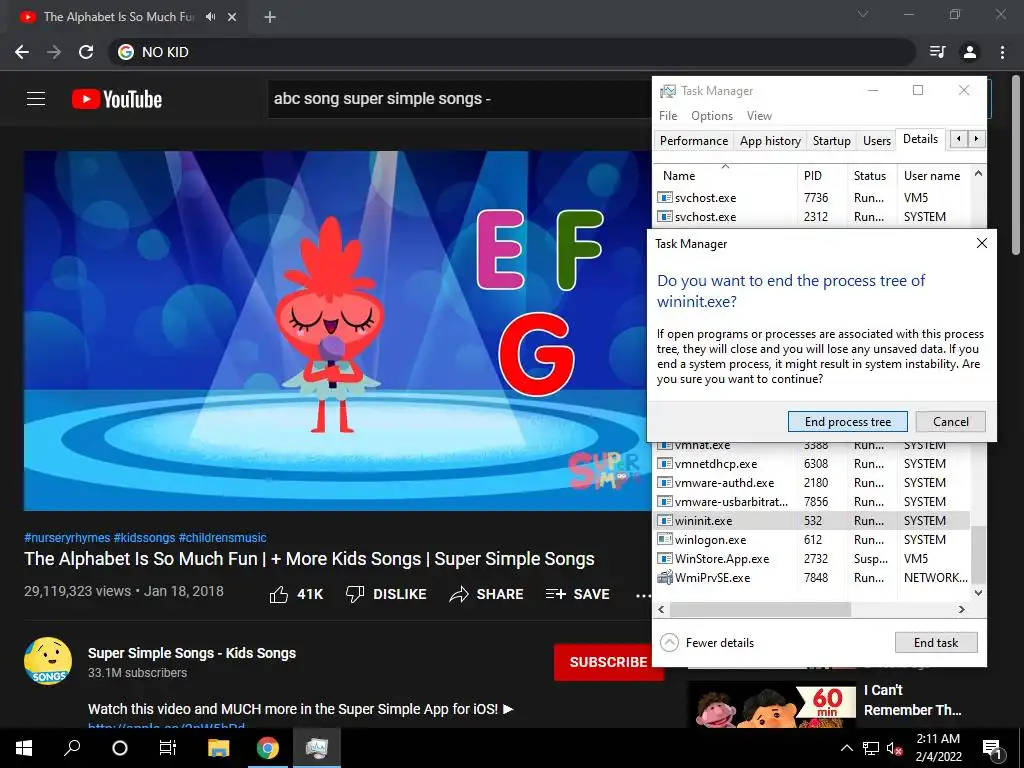Screen dimensions: 1024x768
Task: Select WinStore.App.exe process row
Action: pos(813,559)
